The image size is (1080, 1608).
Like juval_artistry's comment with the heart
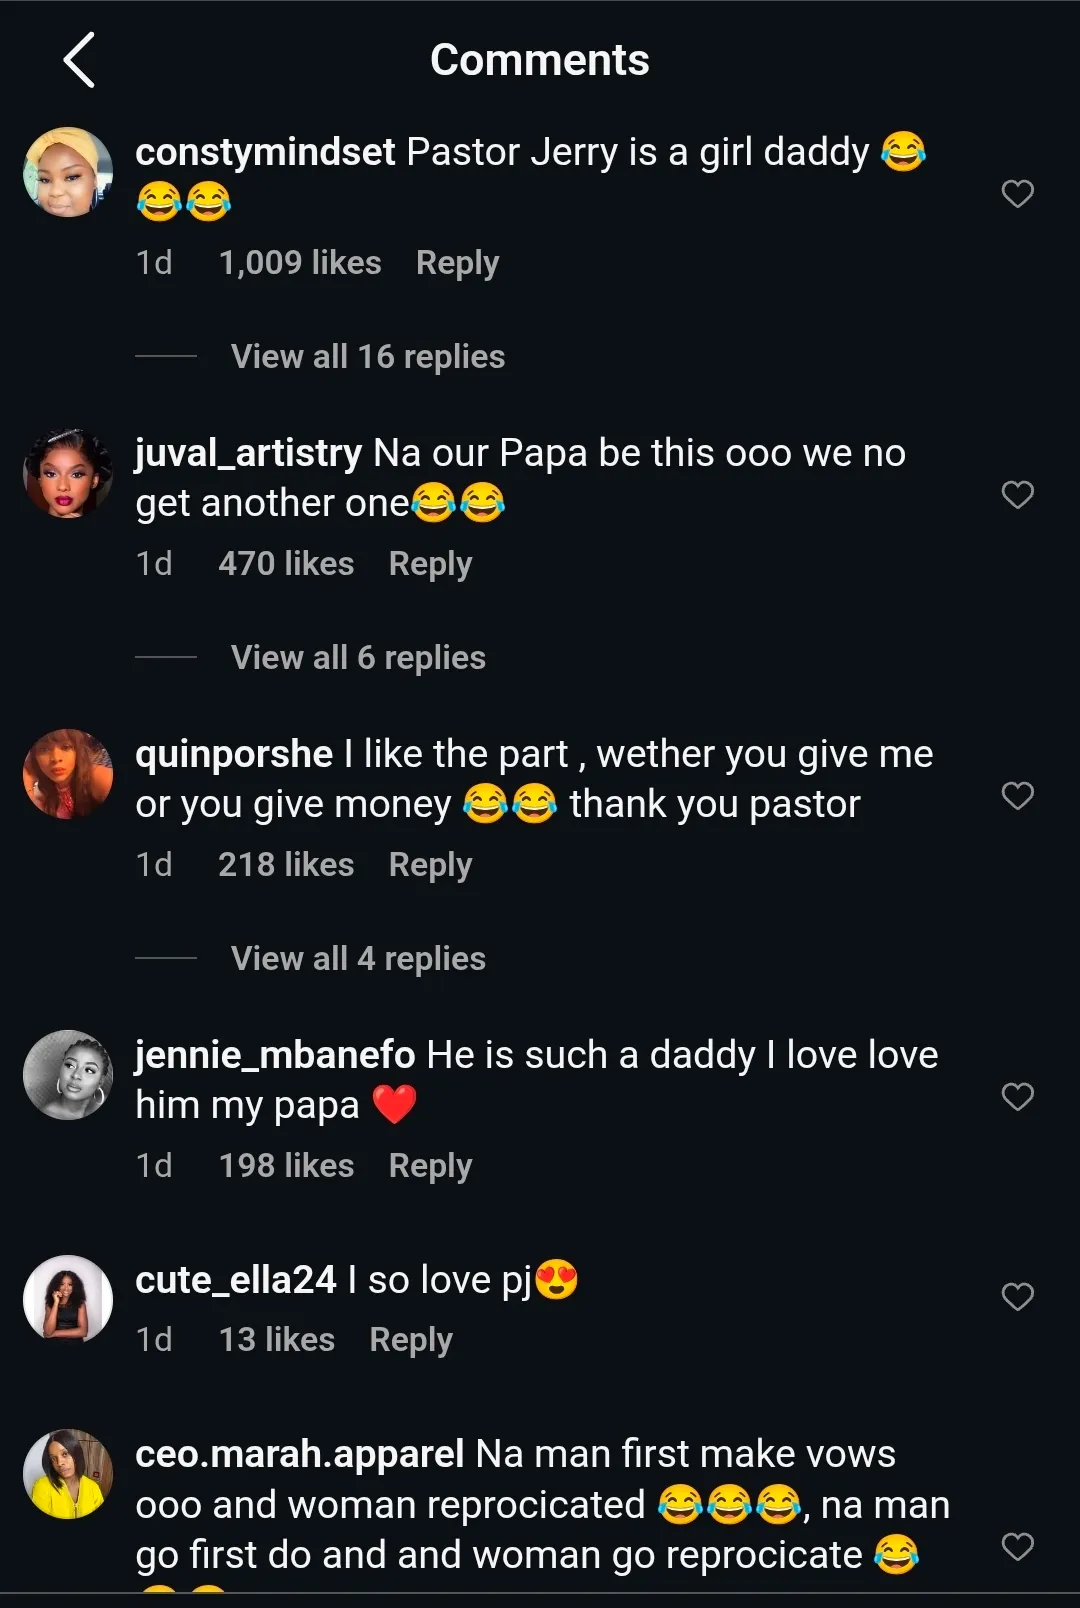1017,494
